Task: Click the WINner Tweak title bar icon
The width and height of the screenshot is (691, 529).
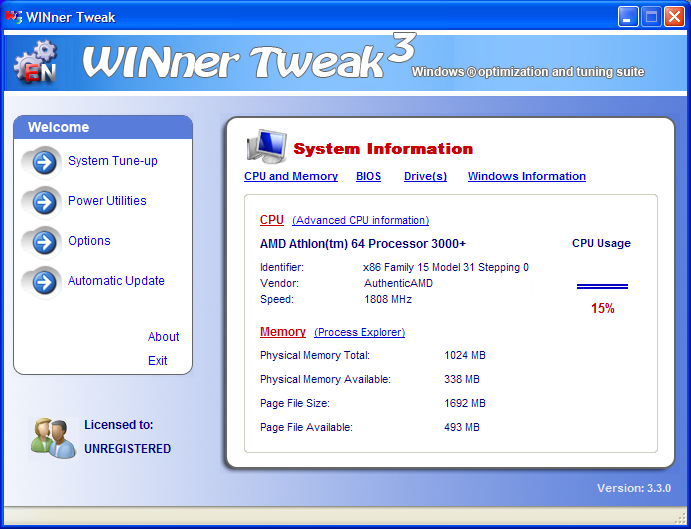Action: (14, 17)
